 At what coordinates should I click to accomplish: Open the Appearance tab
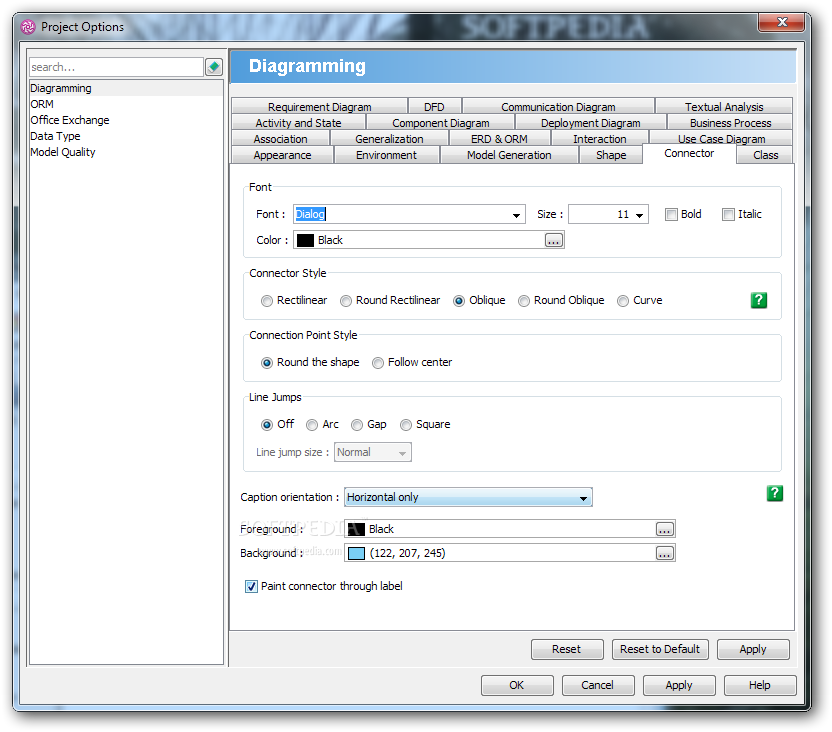click(282, 155)
